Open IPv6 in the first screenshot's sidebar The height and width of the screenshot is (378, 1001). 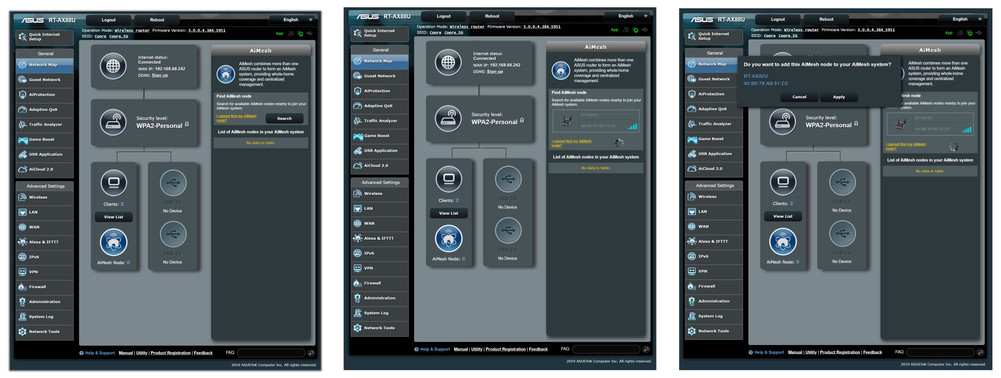pyautogui.click(x=45, y=257)
